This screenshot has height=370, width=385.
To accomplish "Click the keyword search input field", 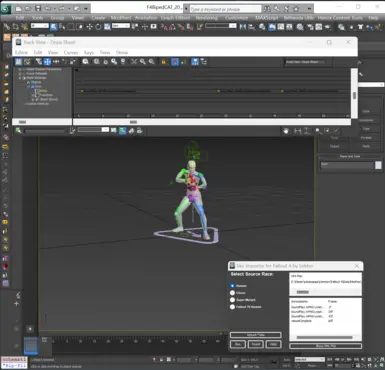I will (x=226, y=9).
